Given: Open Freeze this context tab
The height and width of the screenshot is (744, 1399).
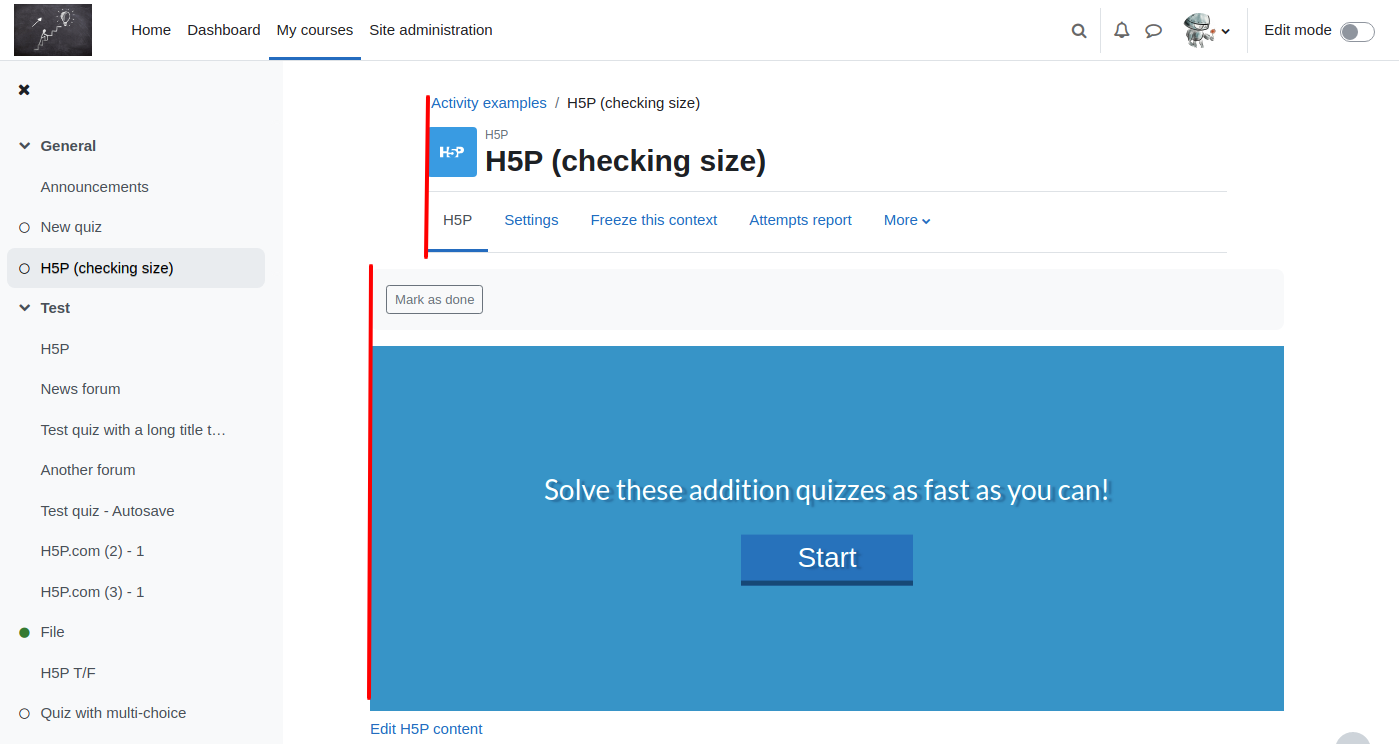Looking at the screenshot, I should [x=654, y=220].
